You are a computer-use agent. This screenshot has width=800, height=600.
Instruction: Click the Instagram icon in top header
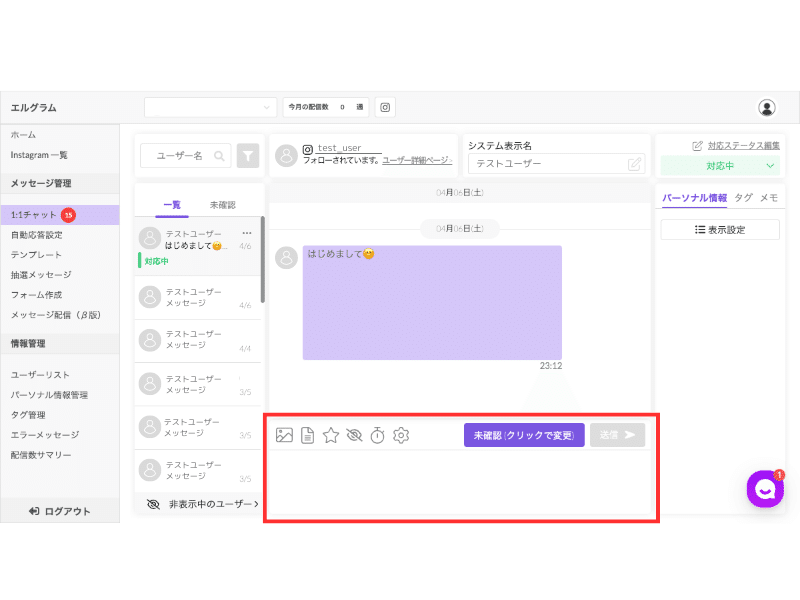pyautogui.click(x=385, y=107)
